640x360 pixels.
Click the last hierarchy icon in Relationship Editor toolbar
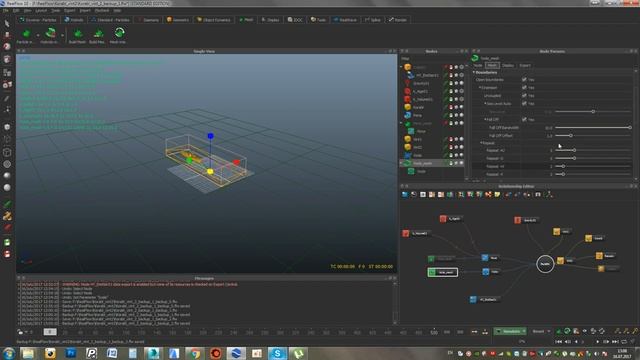point(549,195)
